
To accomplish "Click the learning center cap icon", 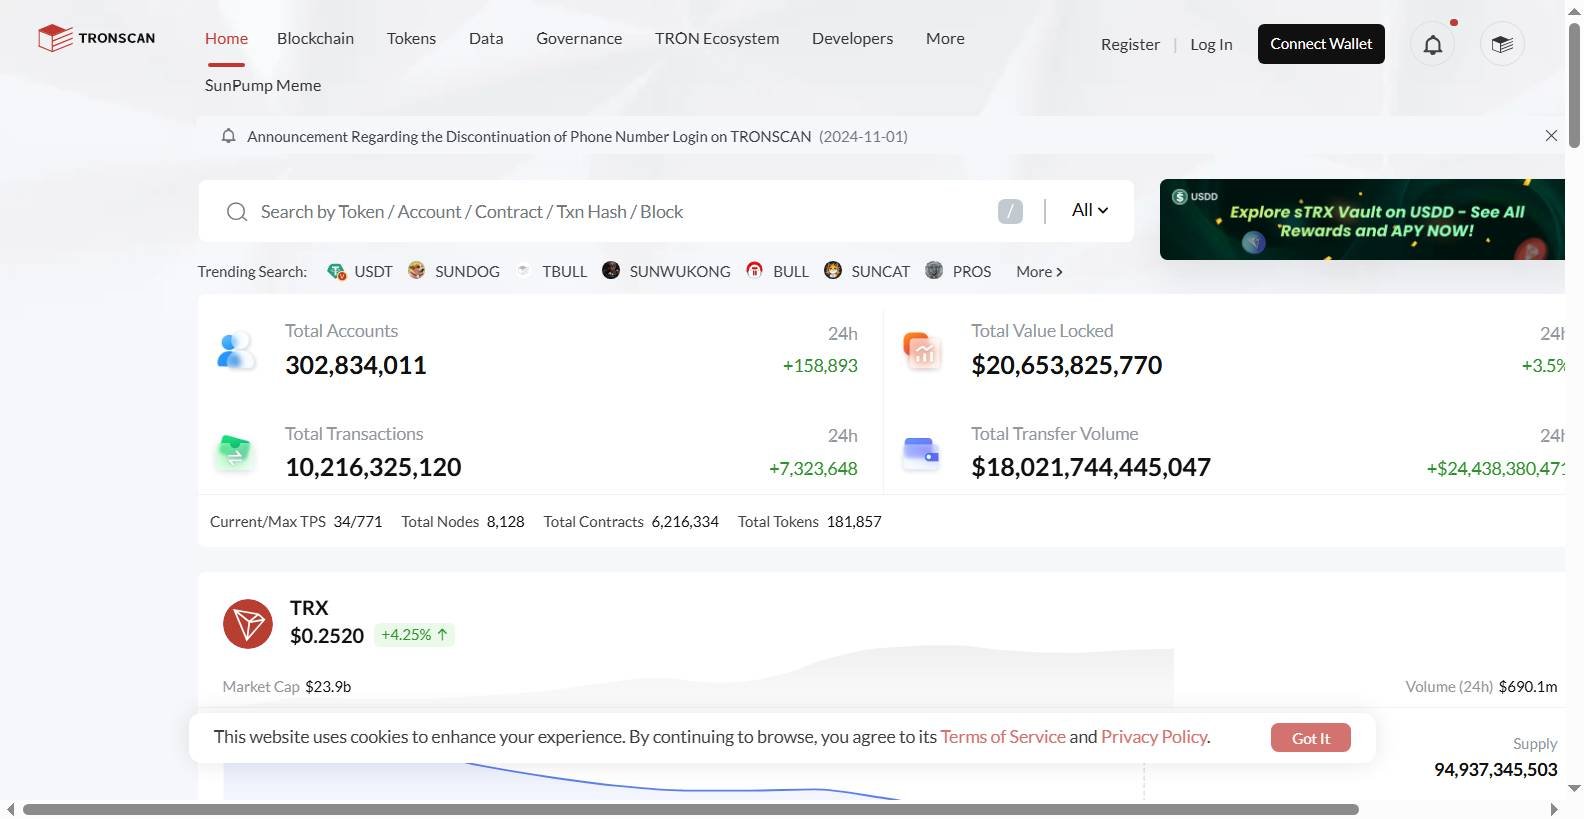I will point(1501,45).
